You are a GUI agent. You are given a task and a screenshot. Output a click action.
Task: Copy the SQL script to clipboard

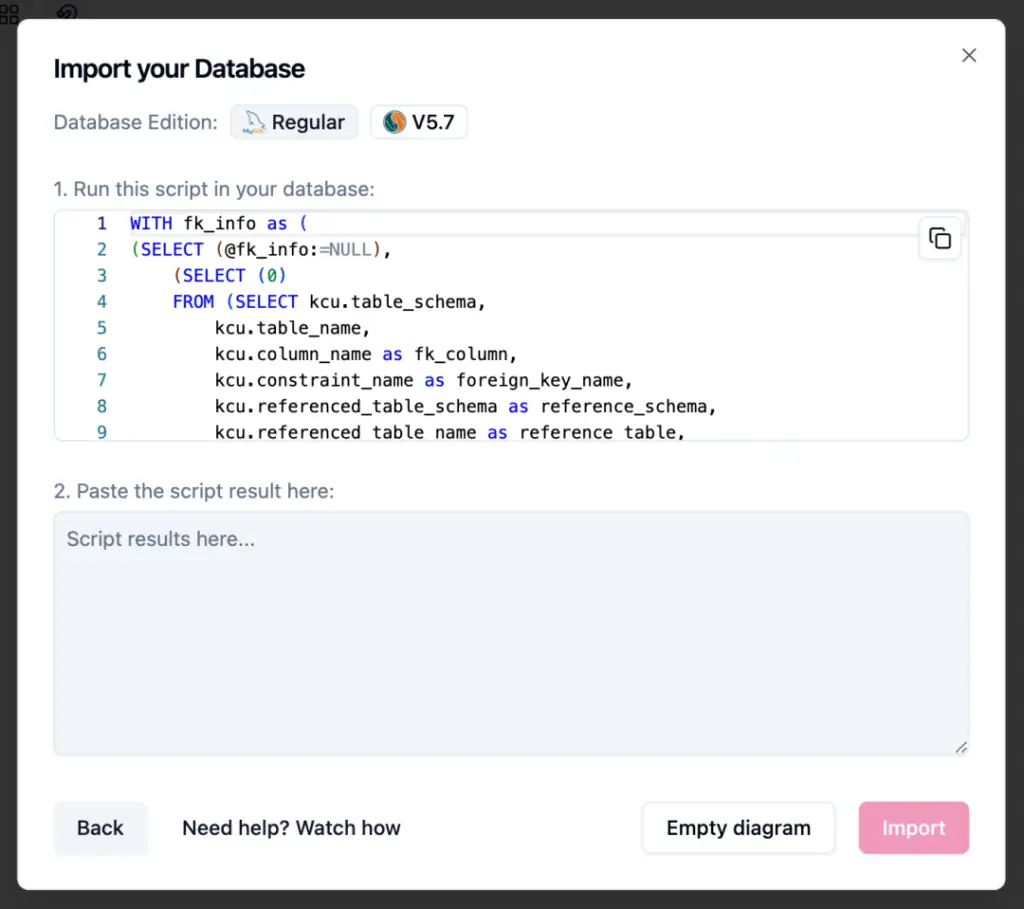pyautogui.click(x=939, y=238)
